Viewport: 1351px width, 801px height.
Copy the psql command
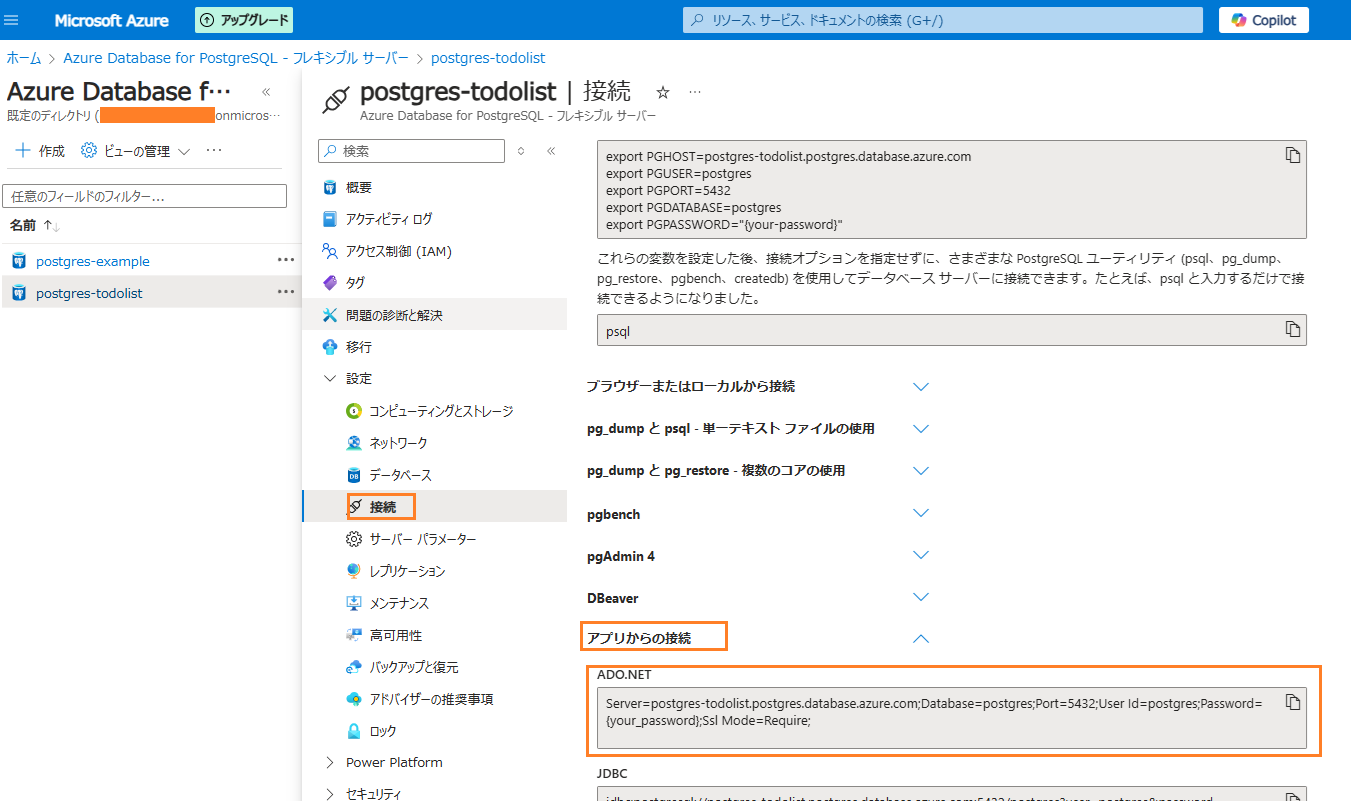coord(1292,329)
